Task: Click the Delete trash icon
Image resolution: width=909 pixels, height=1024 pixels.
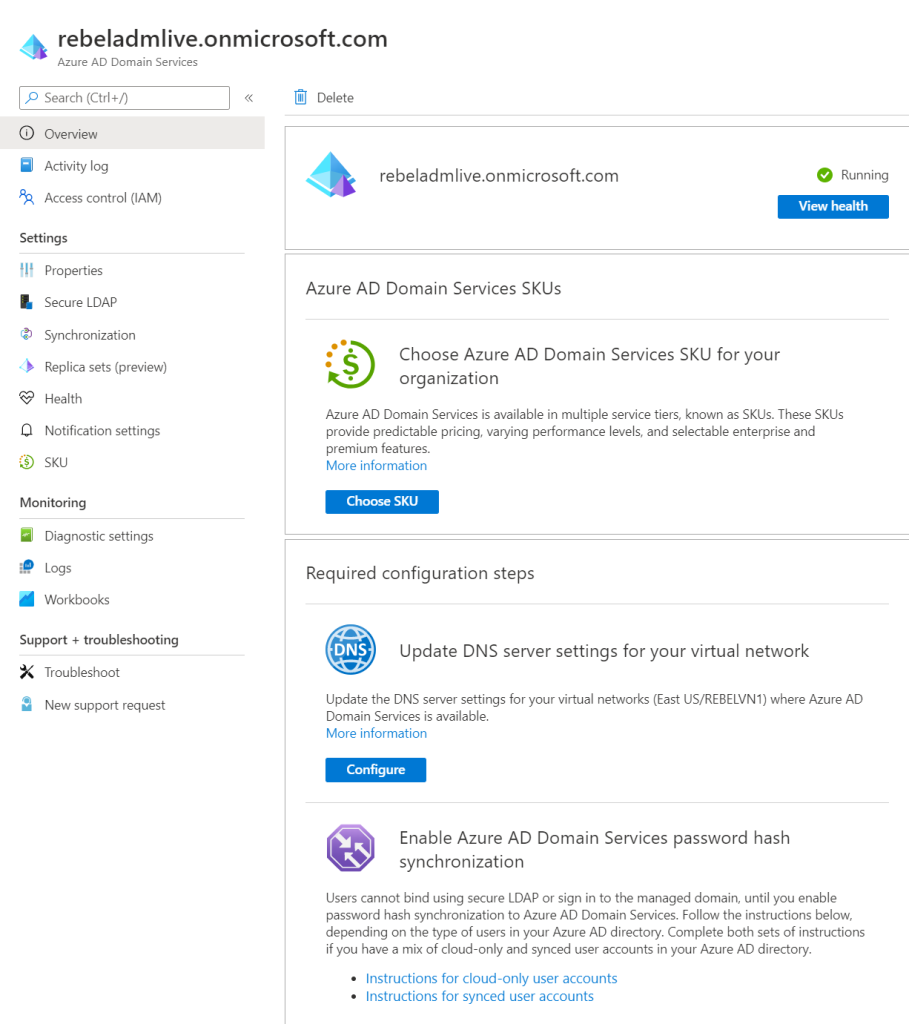Action: click(x=301, y=97)
